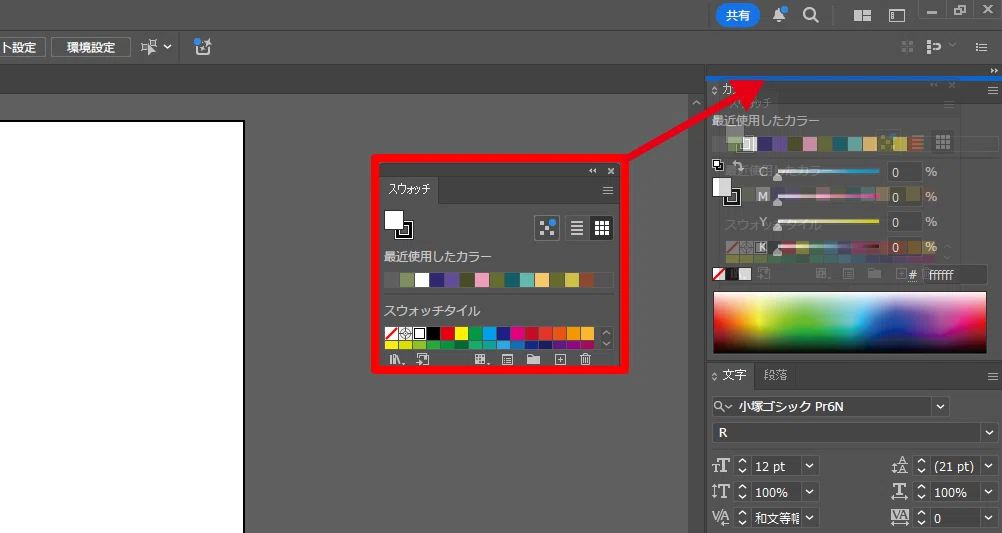
Task: Open the horizontal scale 100% dropdown
Action: tap(989, 492)
